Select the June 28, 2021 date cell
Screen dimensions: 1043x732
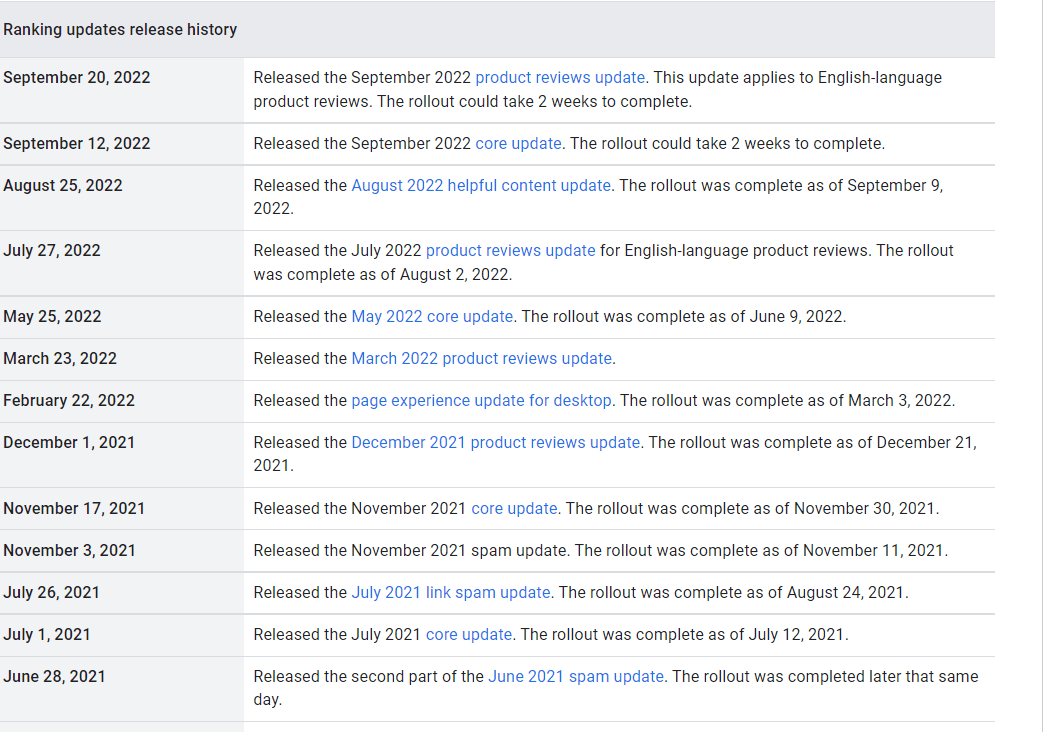[122, 689]
